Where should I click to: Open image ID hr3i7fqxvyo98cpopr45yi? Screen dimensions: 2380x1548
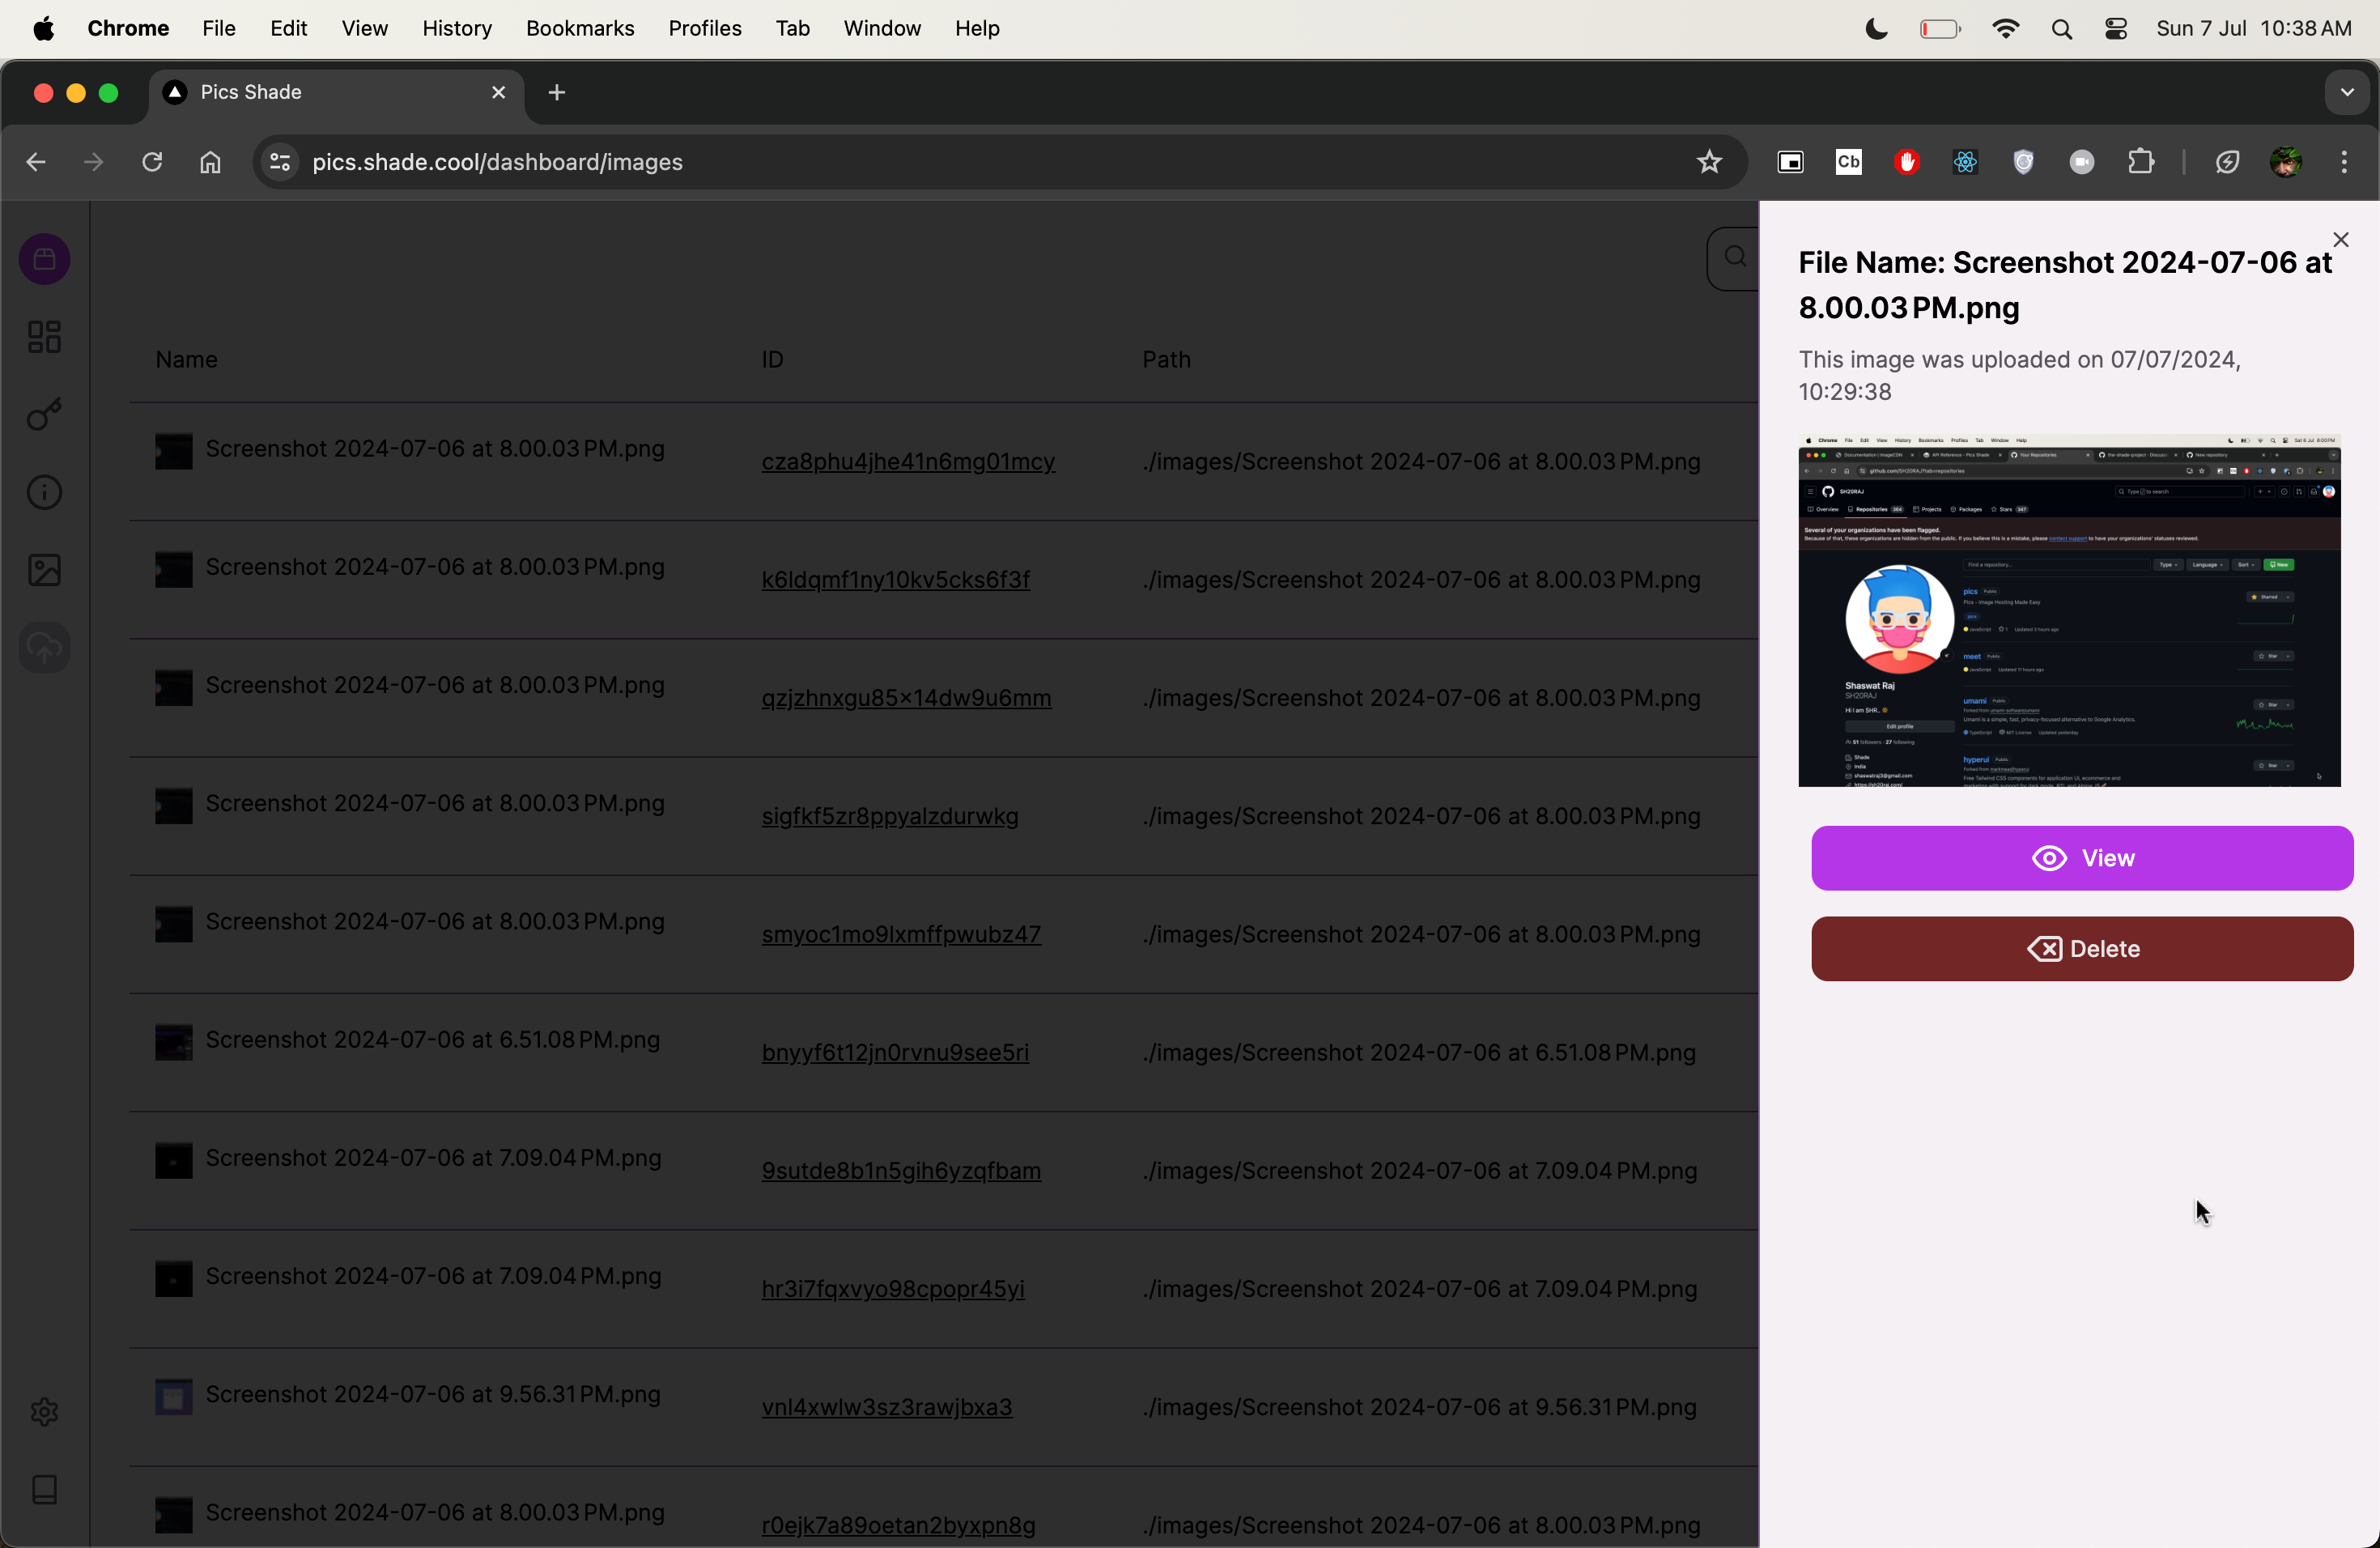point(893,1289)
